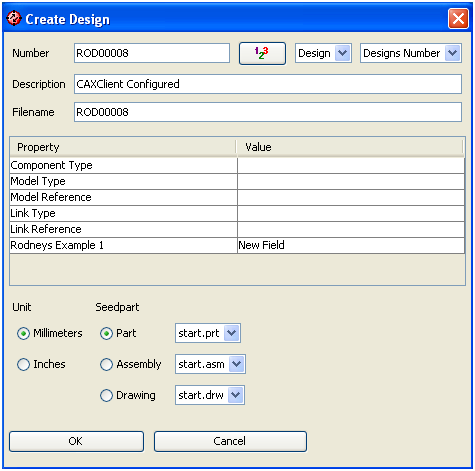475x471 pixels.
Task: Select the Link Reference property row
Action: [237, 229]
